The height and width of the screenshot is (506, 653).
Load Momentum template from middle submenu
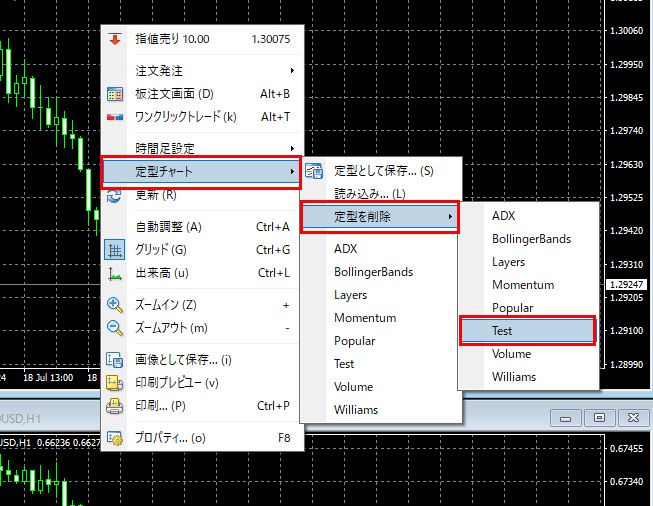point(381,318)
